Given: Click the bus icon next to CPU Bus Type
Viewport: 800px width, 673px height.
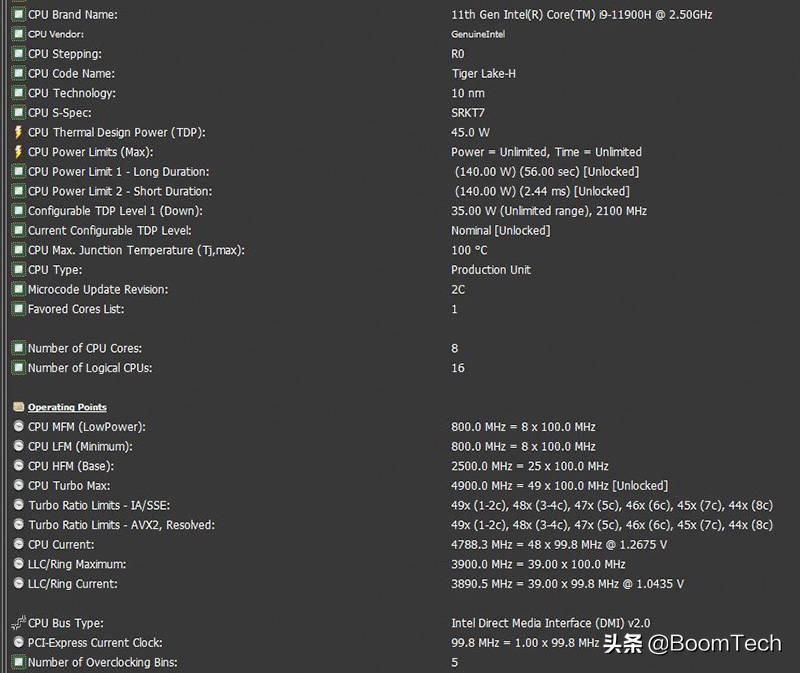Looking at the screenshot, I should pos(18,623).
